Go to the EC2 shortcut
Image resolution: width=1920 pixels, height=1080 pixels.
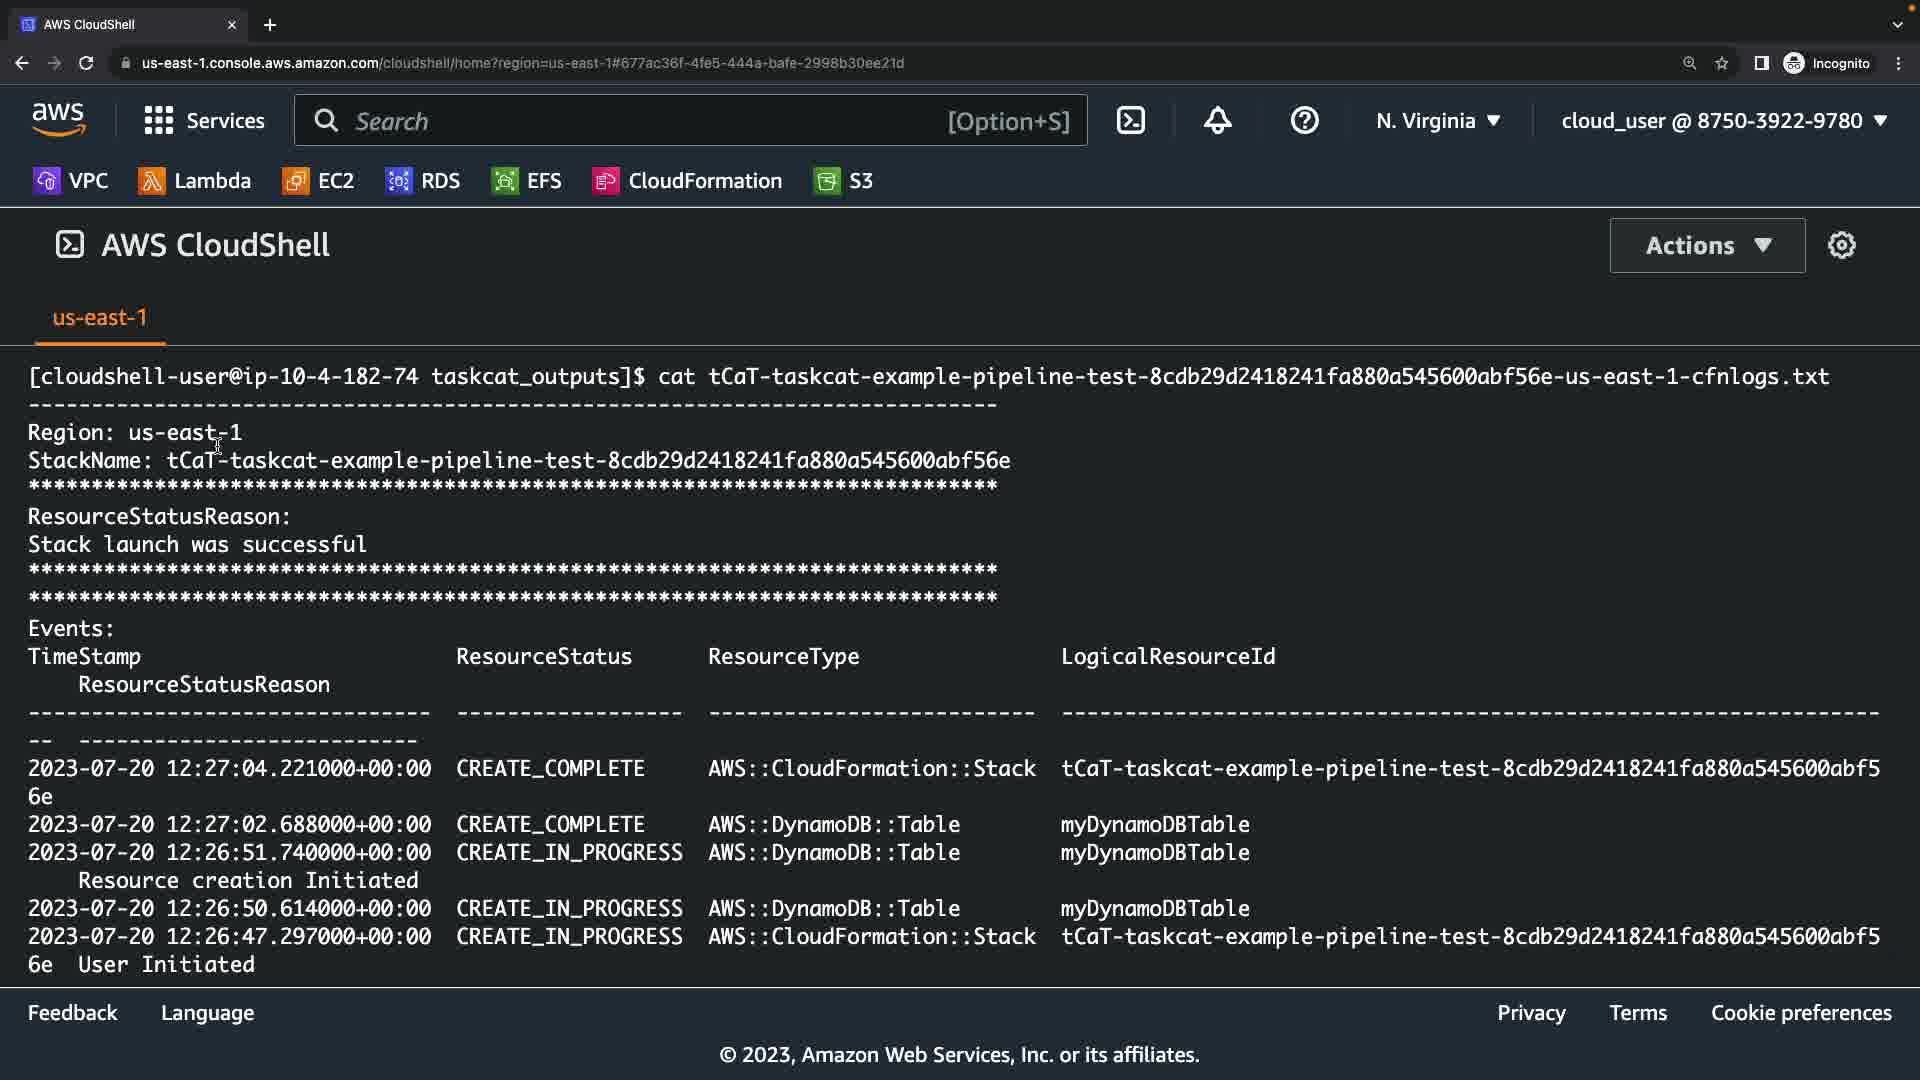(319, 181)
